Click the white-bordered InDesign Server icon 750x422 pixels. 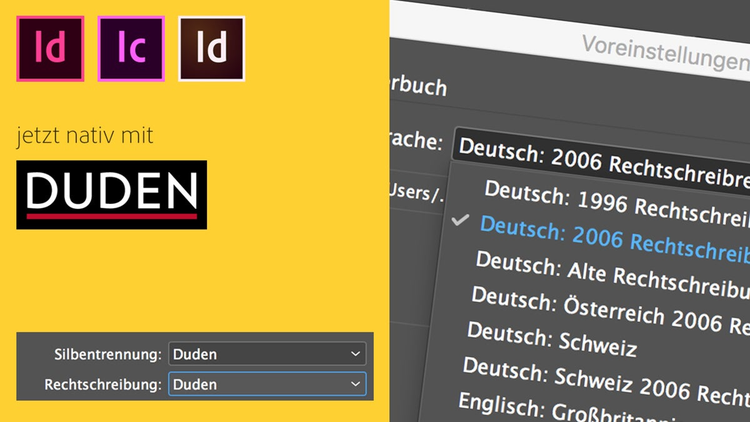(x=211, y=49)
